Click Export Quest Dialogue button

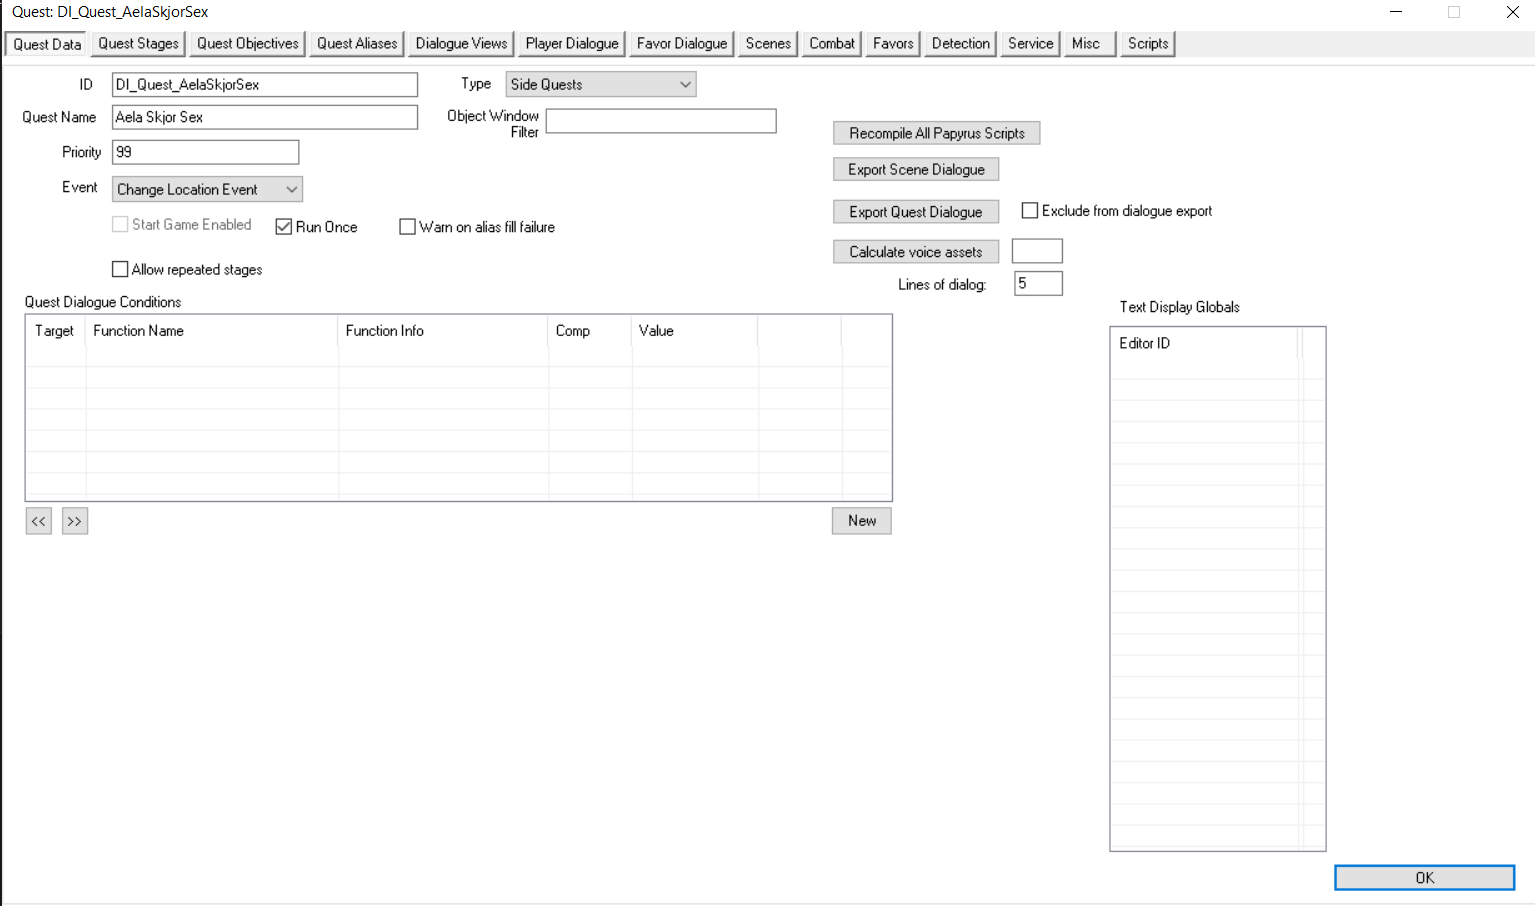(x=916, y=212)
